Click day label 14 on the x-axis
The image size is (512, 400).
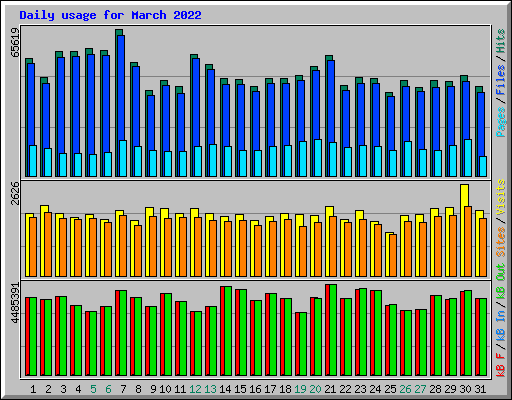225,389
